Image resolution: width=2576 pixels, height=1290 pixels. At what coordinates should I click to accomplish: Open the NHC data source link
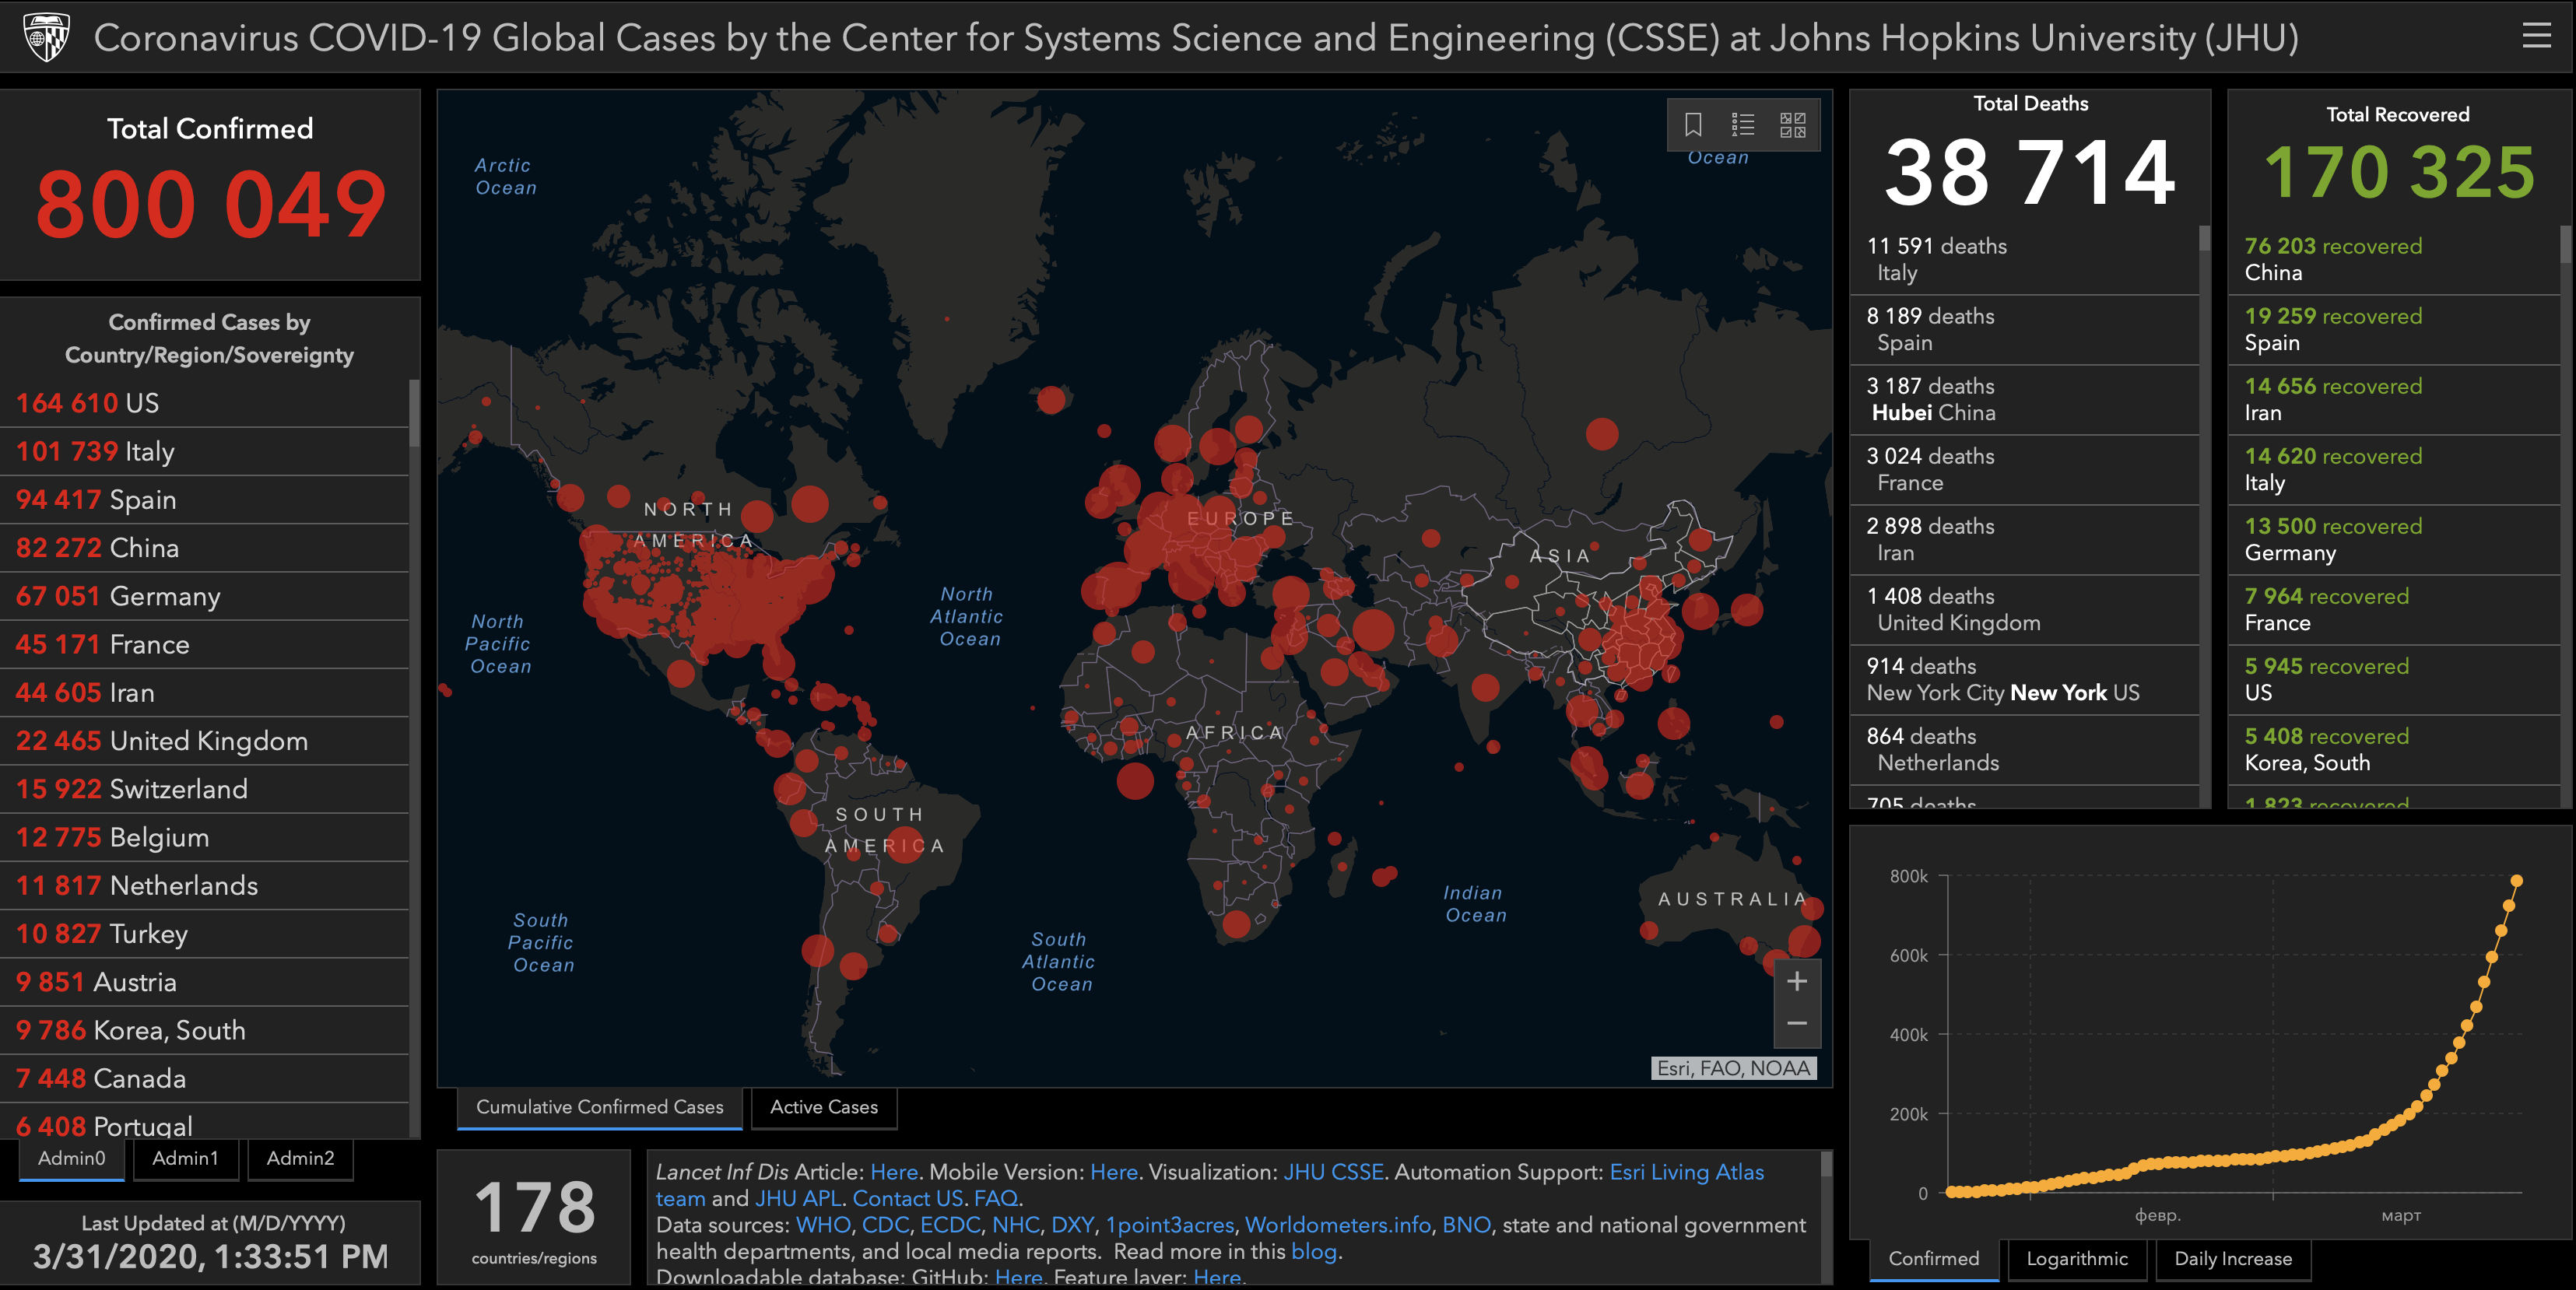pos(1016,1225)
